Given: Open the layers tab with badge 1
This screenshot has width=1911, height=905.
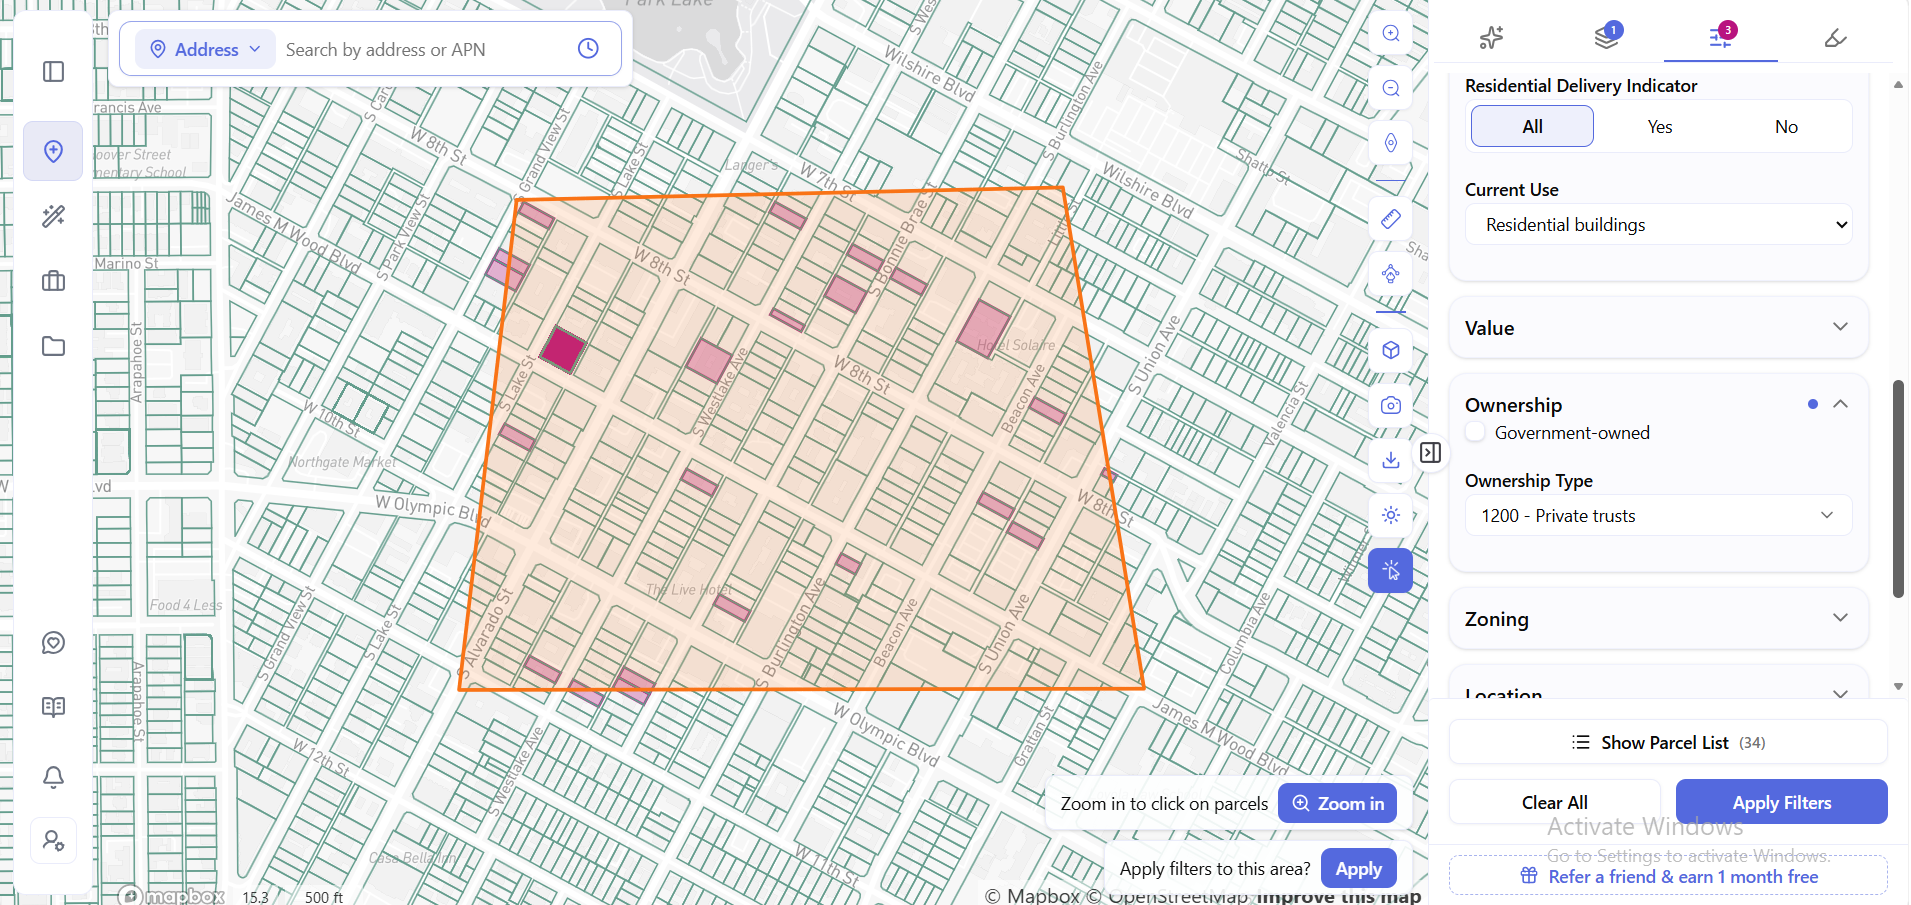Looking at the screenshot, I should tap(1606, 37).
